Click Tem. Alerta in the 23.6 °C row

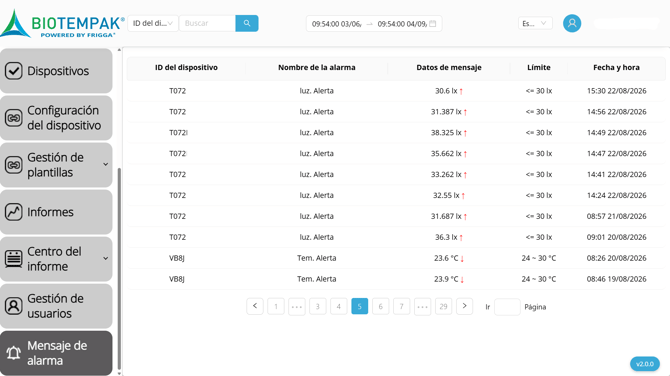[x=317, y=258]
